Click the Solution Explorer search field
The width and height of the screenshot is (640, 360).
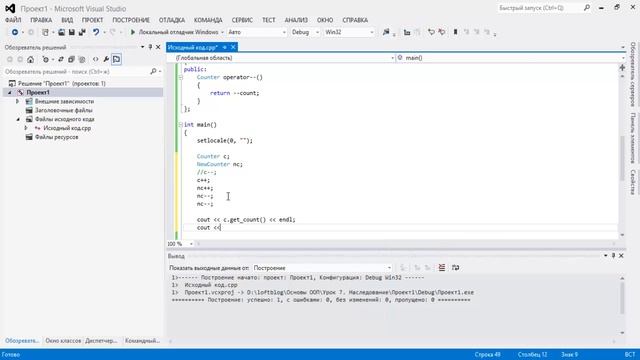(x=77, y=71)
